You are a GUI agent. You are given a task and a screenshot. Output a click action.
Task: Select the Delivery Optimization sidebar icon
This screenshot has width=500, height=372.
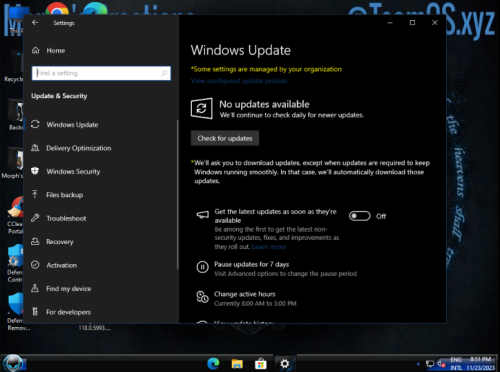pyautogui.click(x=35, y=148)
